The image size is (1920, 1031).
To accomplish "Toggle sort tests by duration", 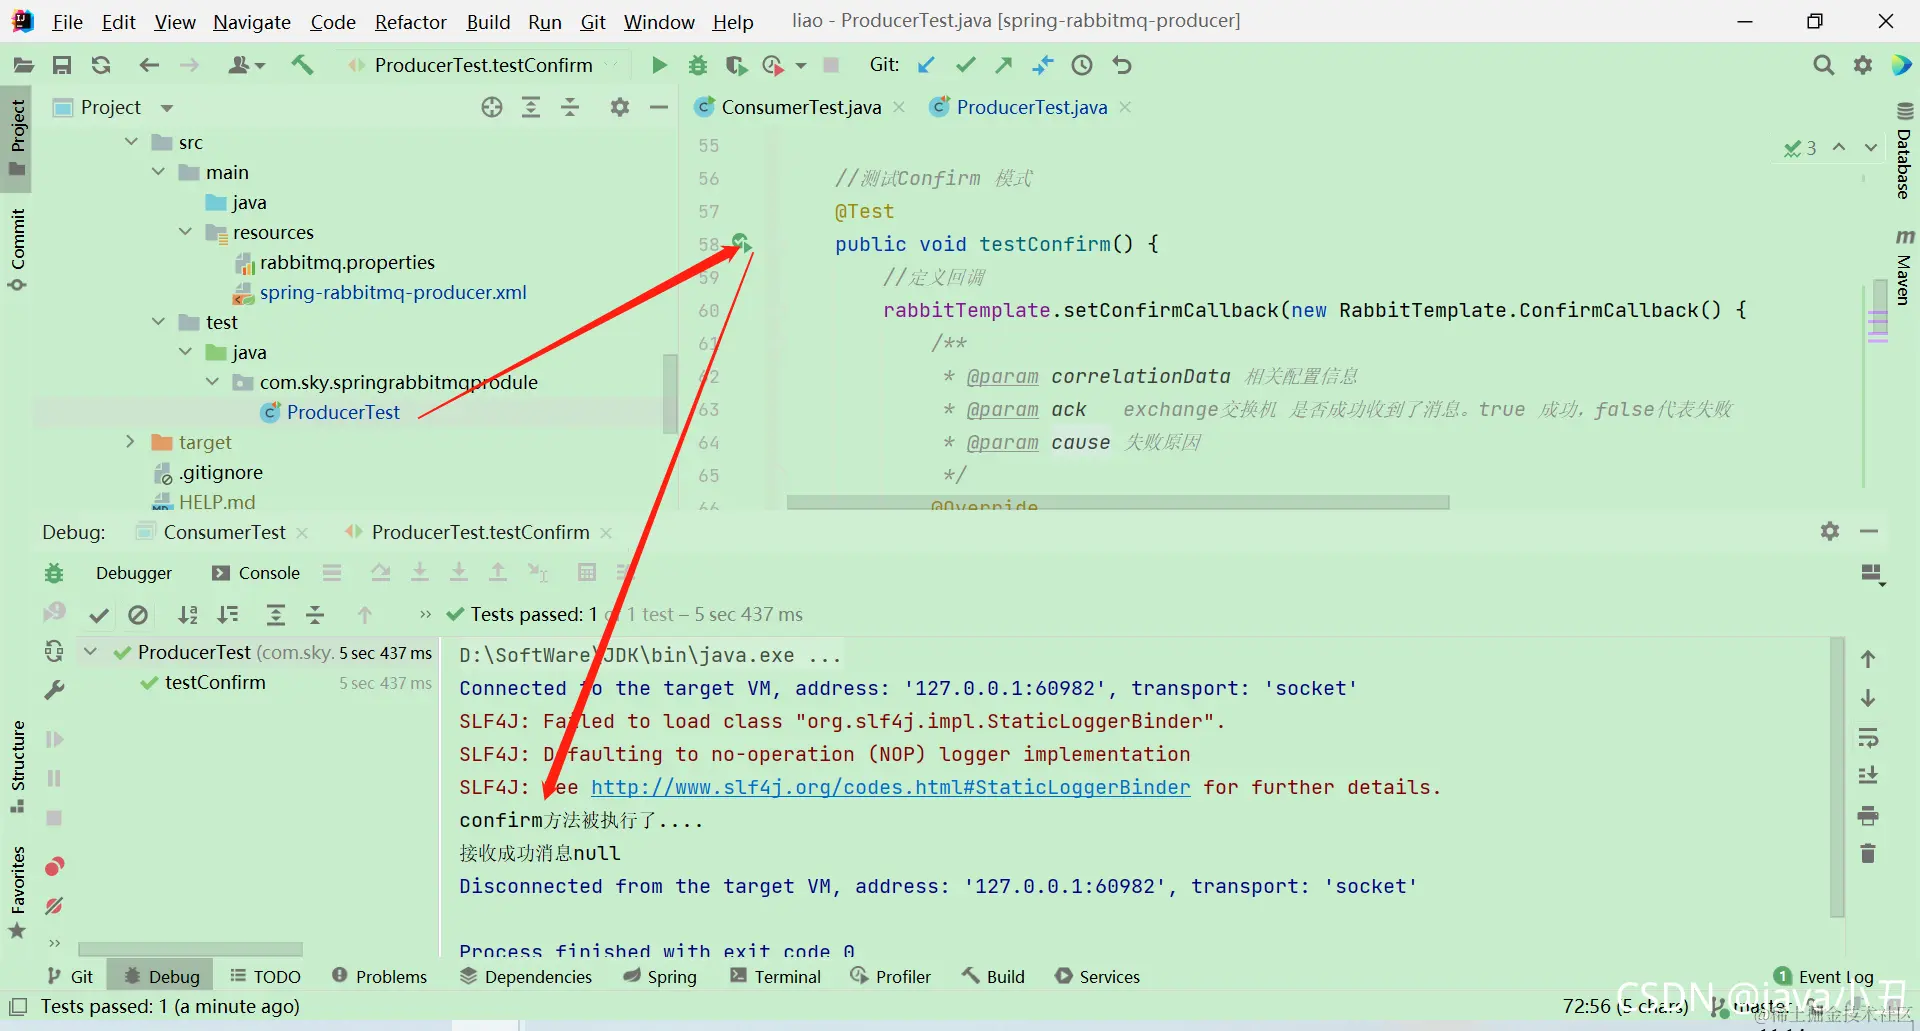I will (229, 615).
